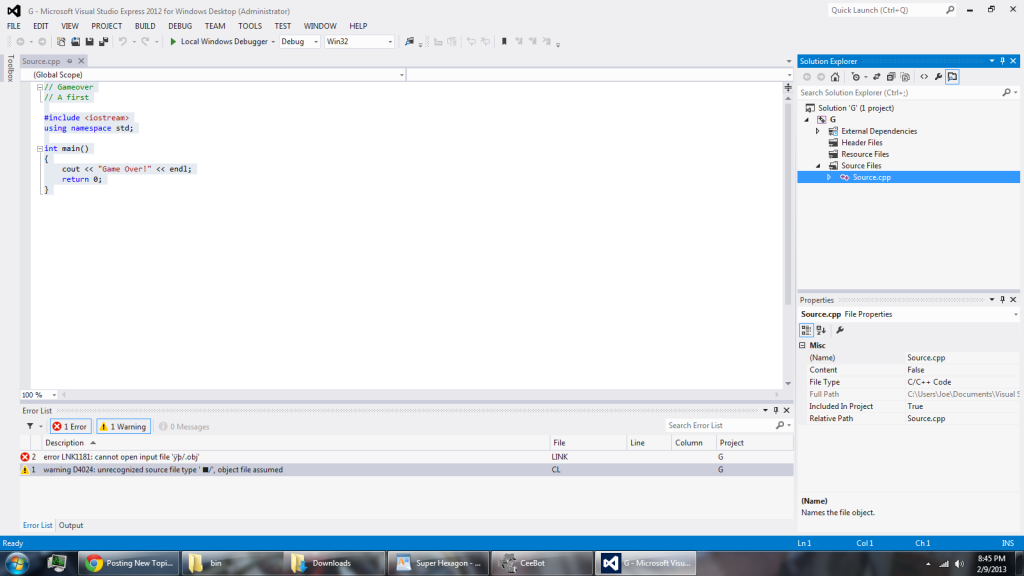Collapse the Misc properties category
This screenshot has width=1024, height=576.
click(803, 345)
